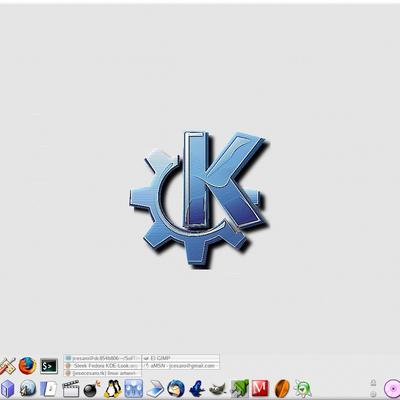Switch to the linux artwork browser task

click(103, 373)
